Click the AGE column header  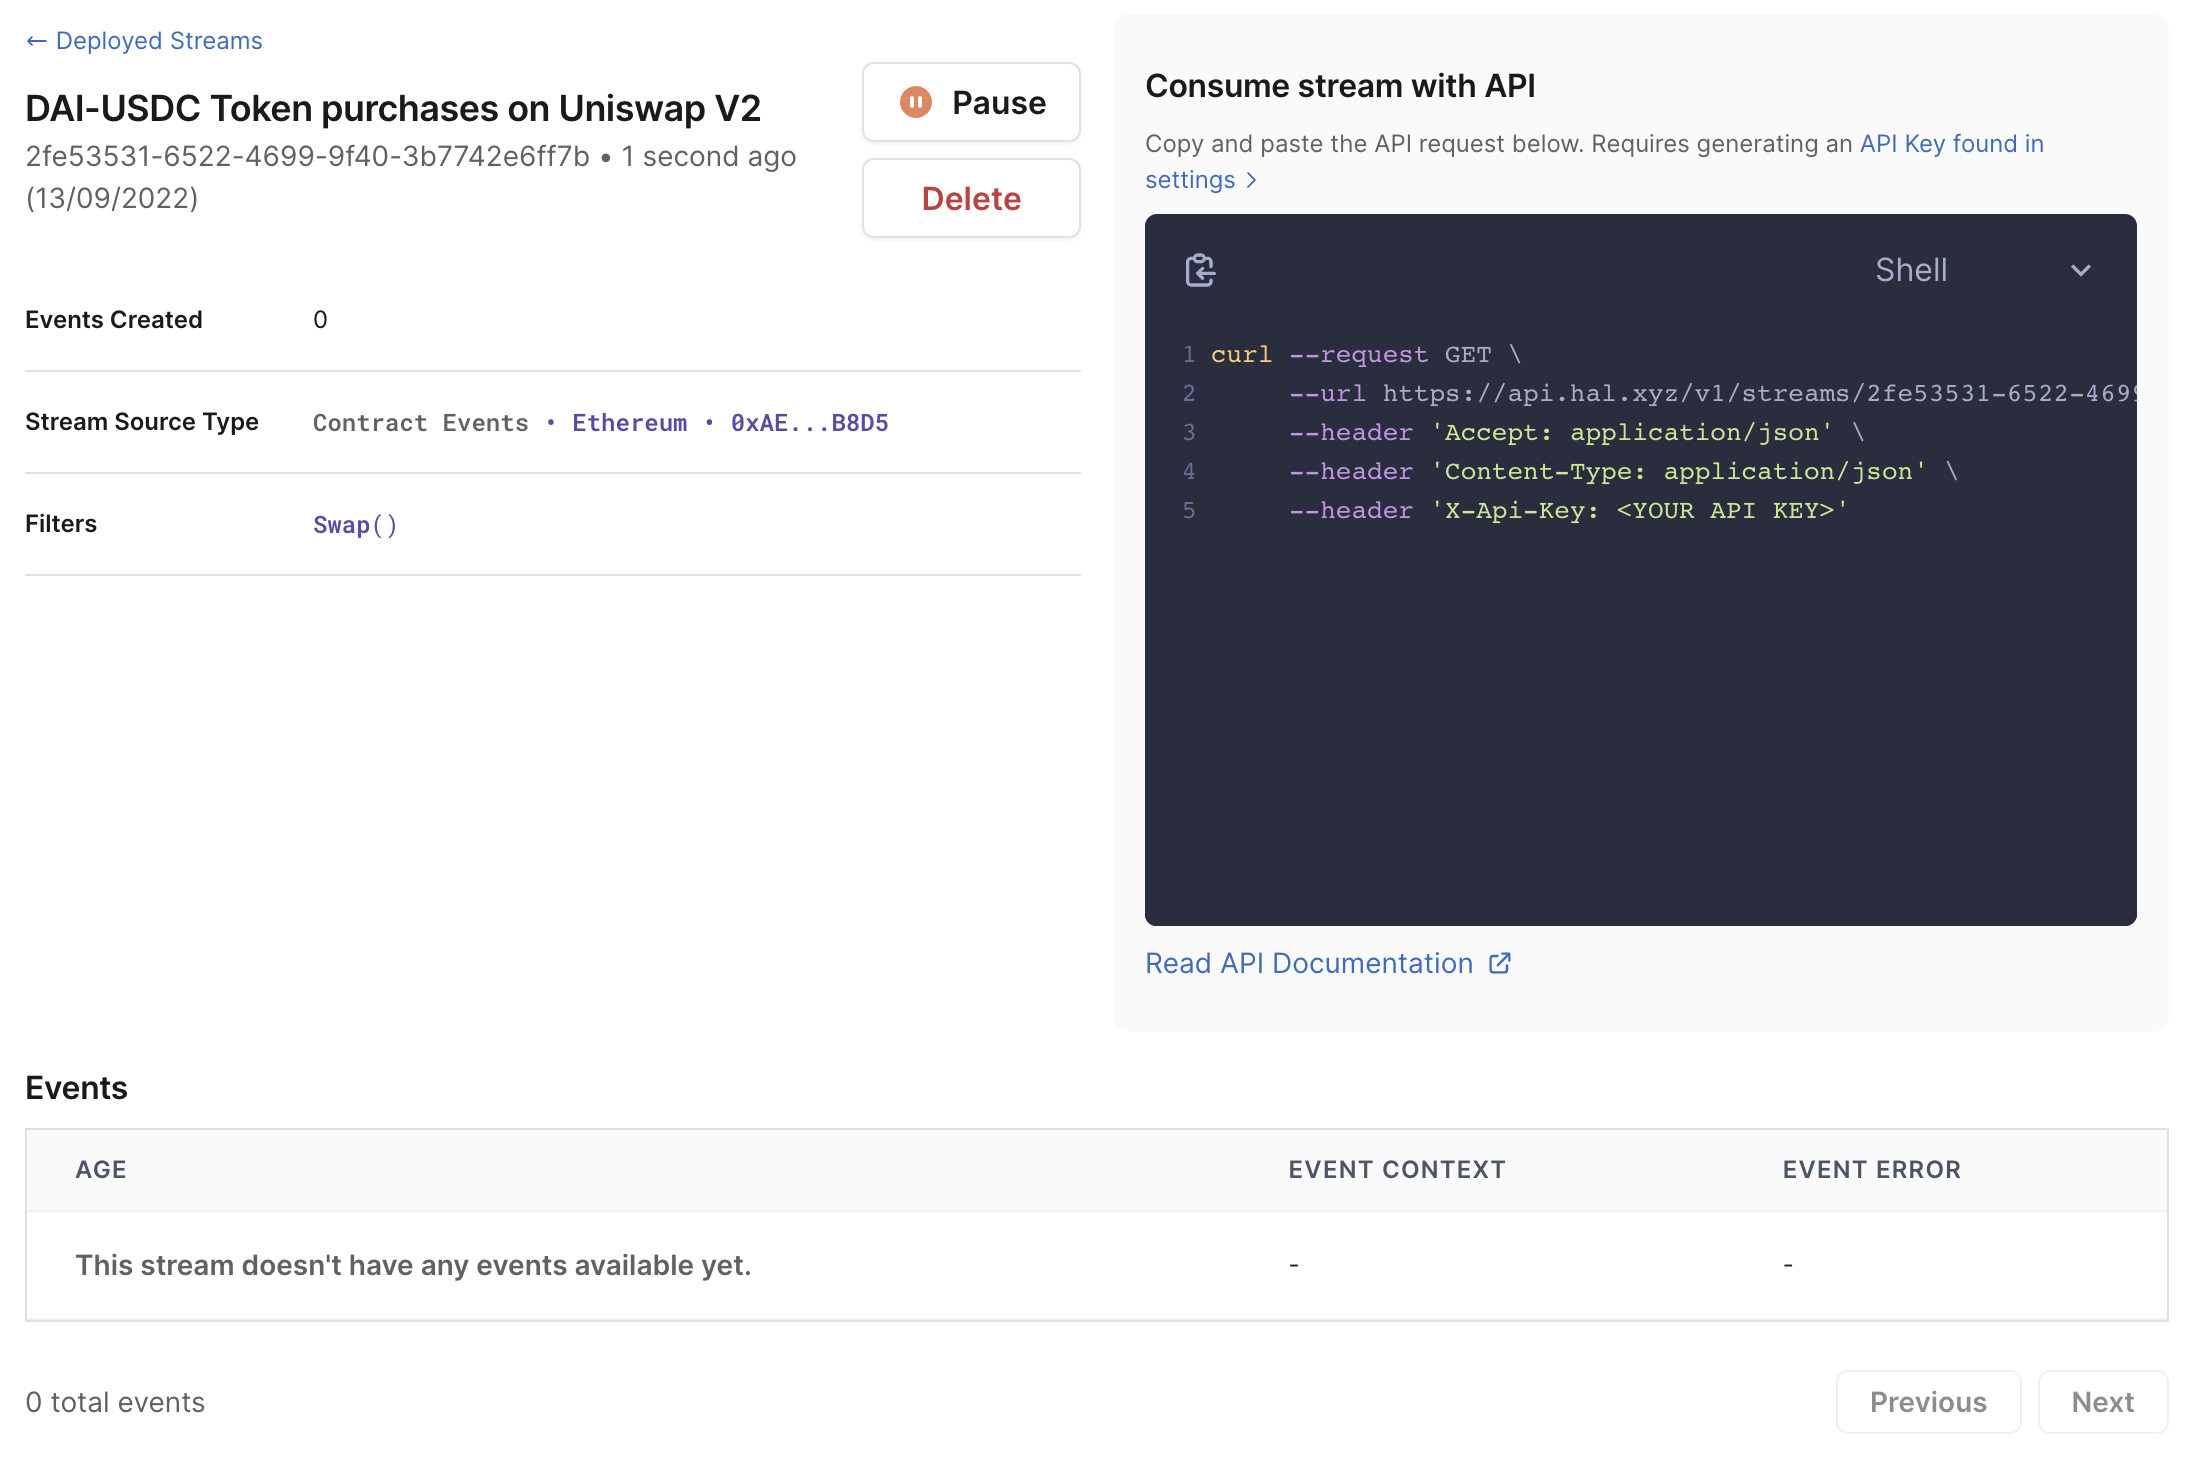click(101, 1169)
